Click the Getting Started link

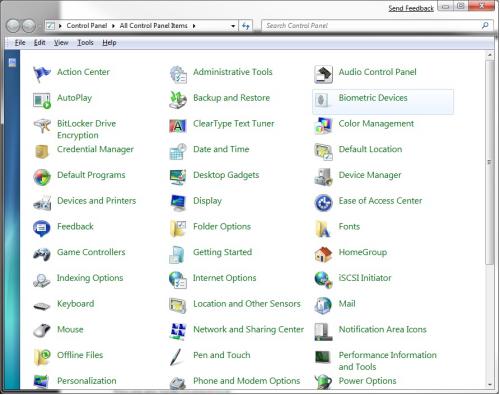(x=223, y=252)
